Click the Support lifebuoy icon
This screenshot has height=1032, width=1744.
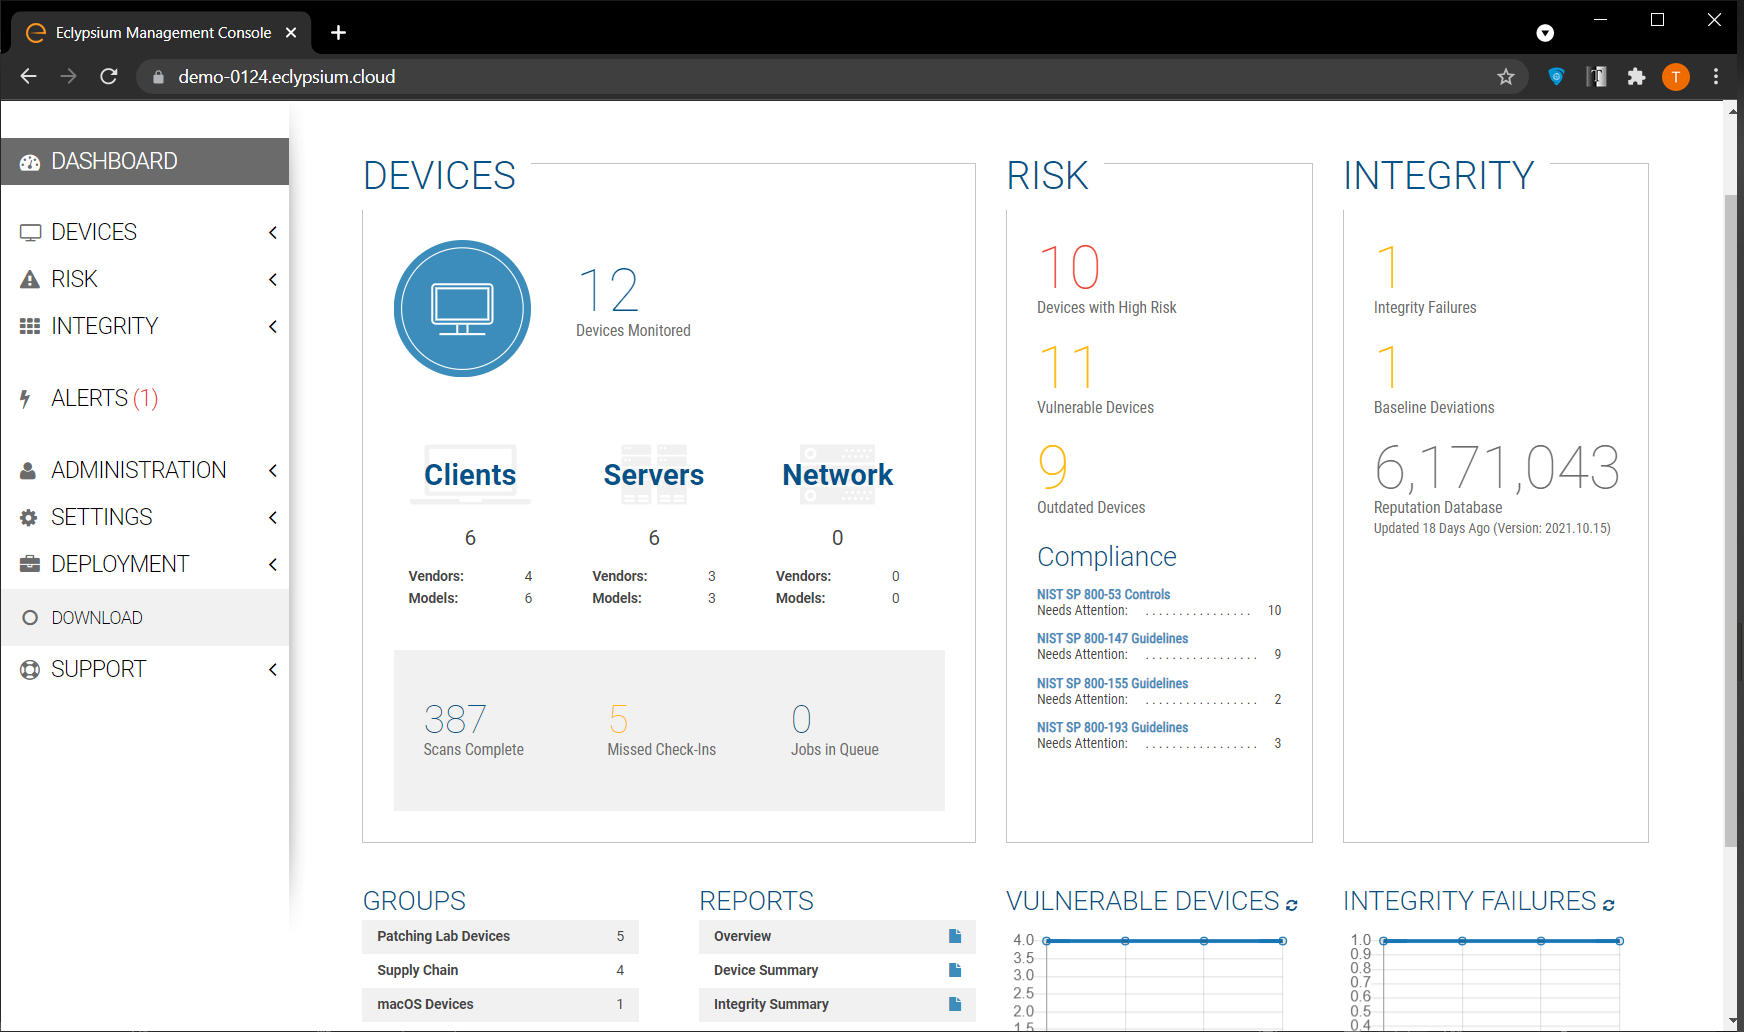point(30,670)
